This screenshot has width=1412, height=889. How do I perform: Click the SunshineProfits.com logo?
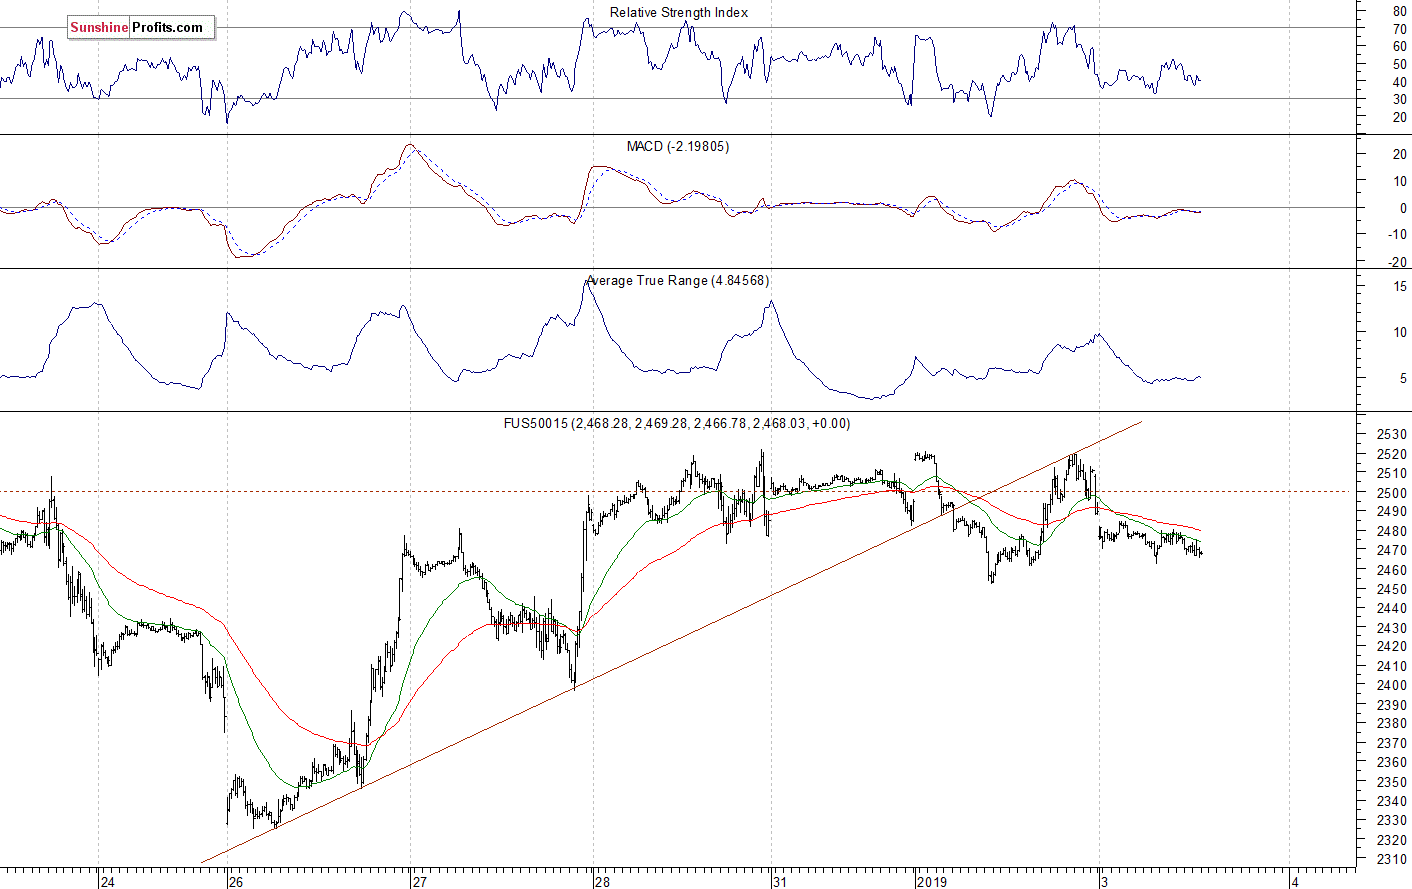(x=140, y=28)
